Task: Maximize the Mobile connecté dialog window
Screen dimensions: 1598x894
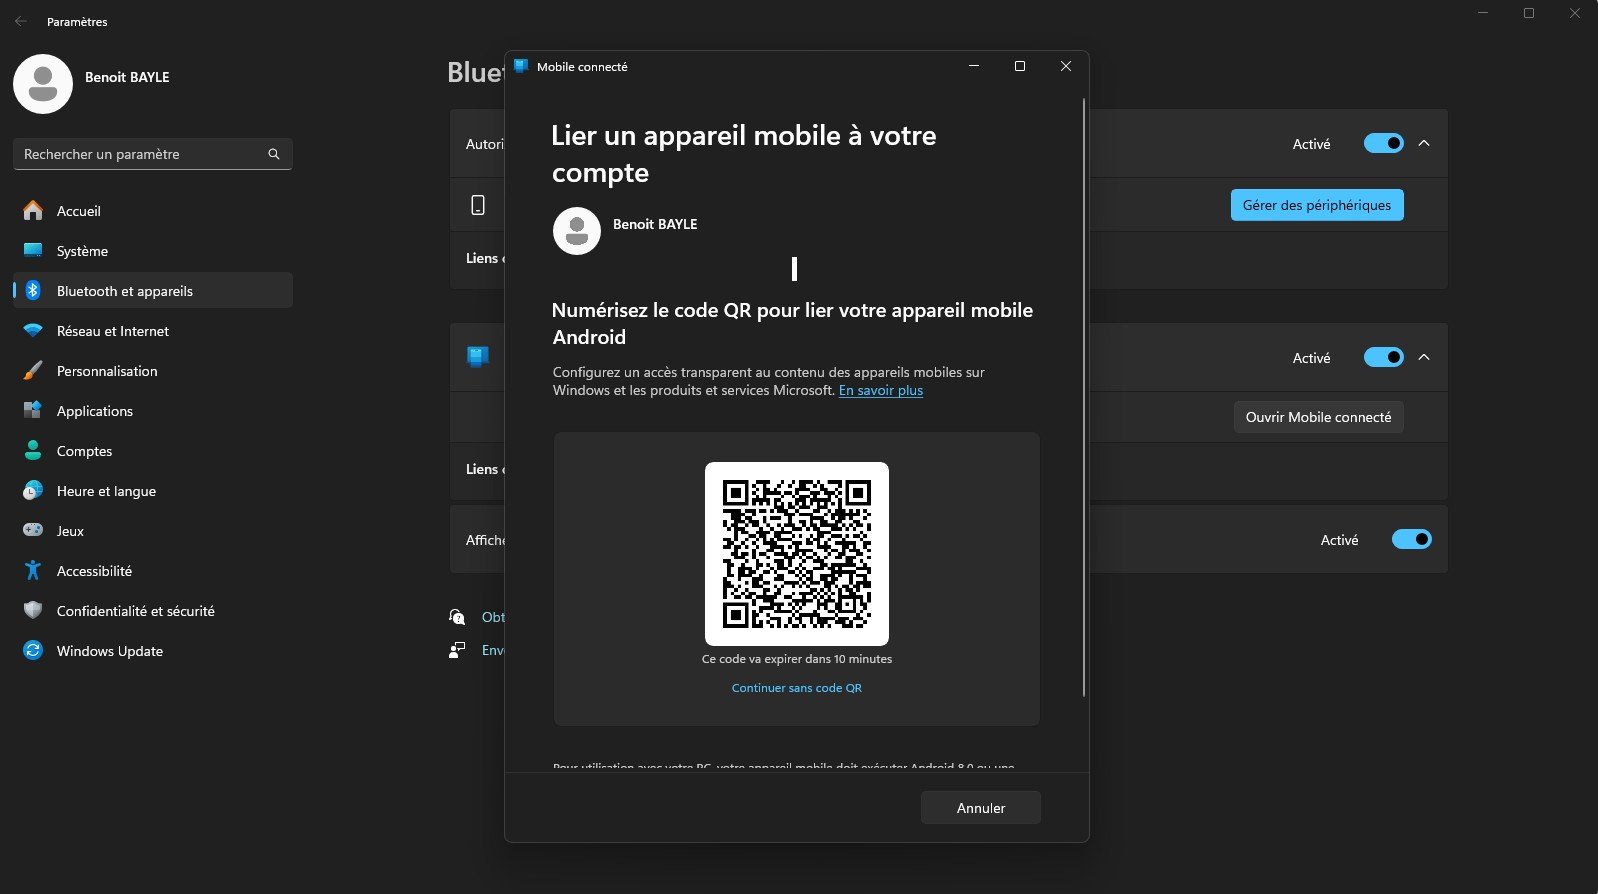Action: point(1020,67)
